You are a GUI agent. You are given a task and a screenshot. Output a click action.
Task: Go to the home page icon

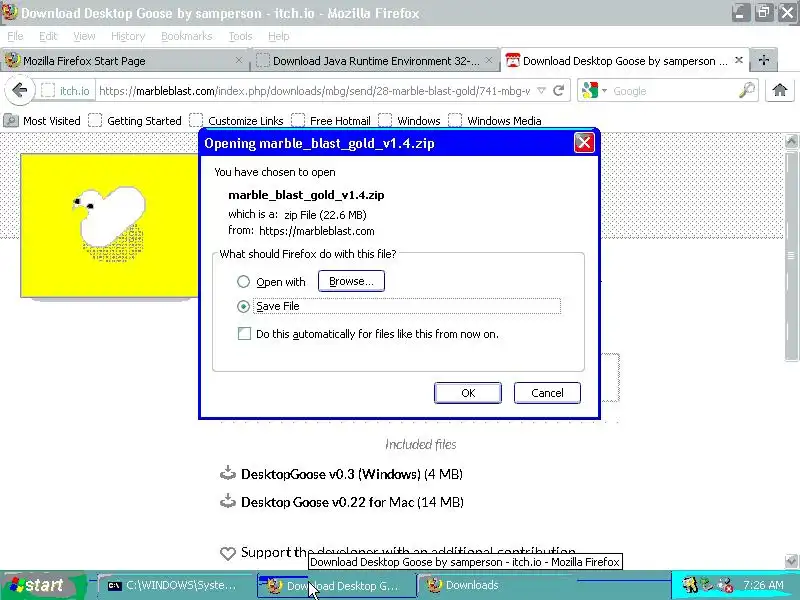point(779,91)
